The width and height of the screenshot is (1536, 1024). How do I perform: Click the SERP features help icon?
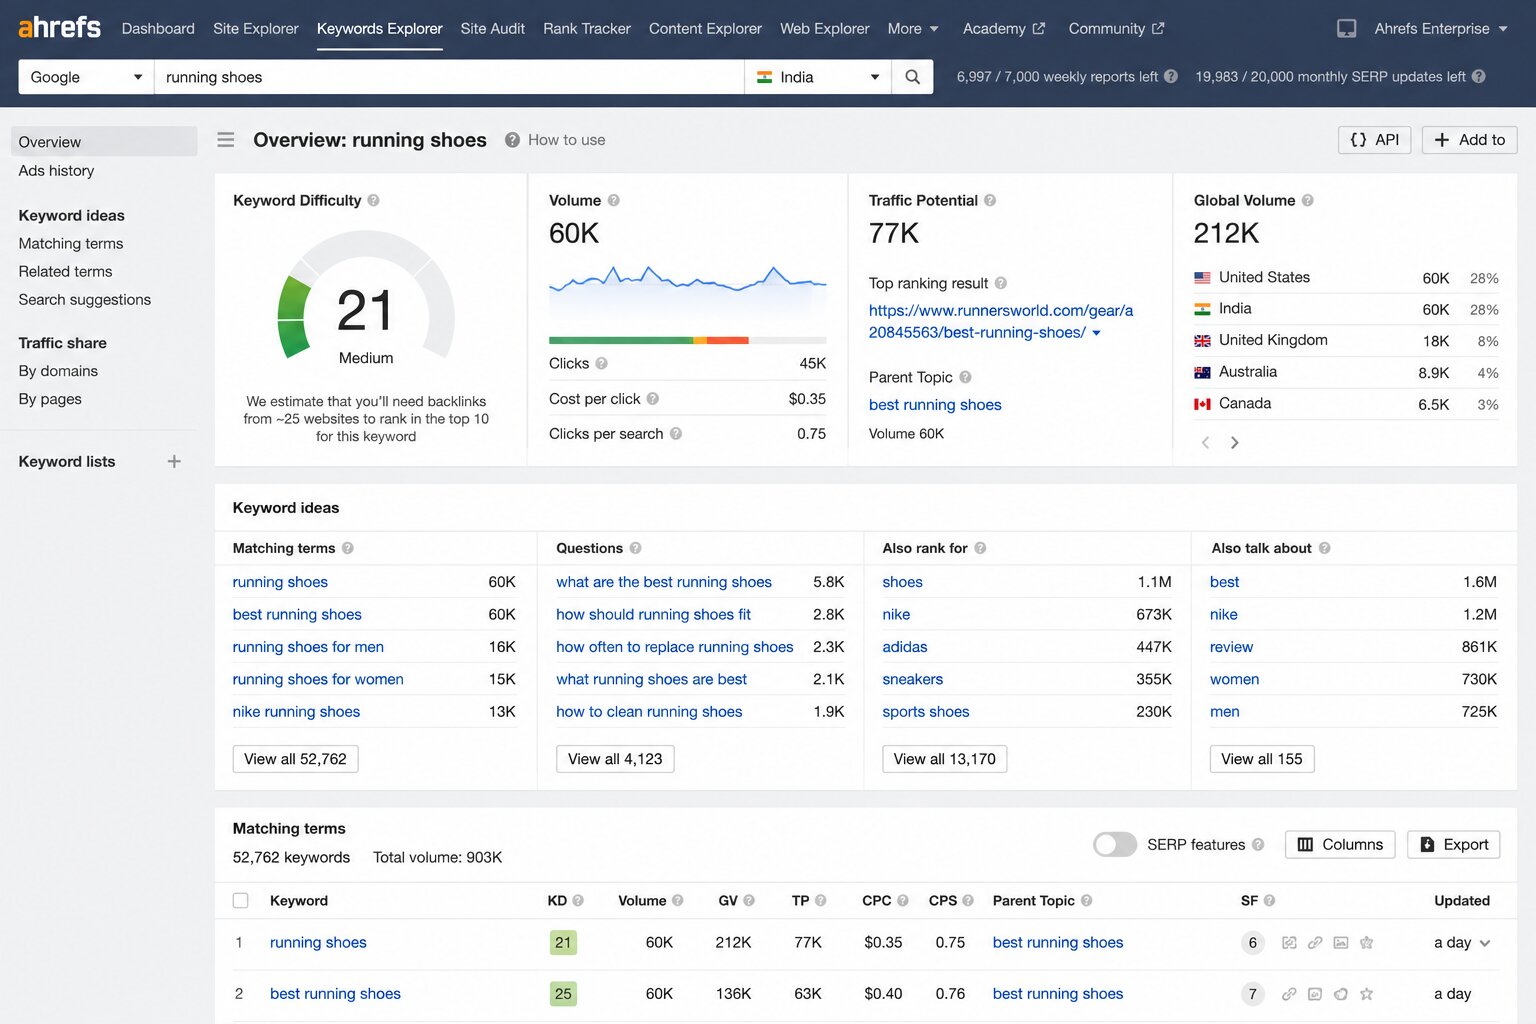[x=1258, y=844]
